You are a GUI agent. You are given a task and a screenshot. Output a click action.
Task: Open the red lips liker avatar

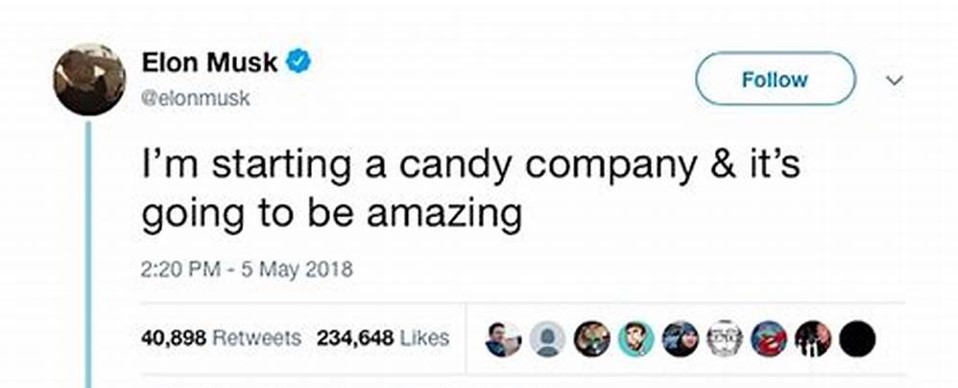[769, 339]
